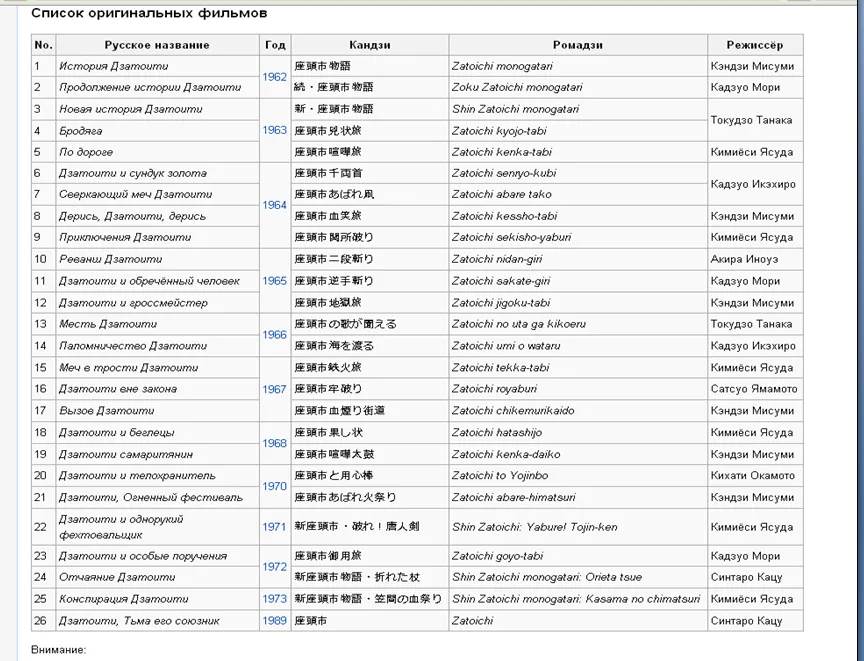Follow the 1965 year link
The height and width of the screenshot is (661, 864).
tap(274, 281)
